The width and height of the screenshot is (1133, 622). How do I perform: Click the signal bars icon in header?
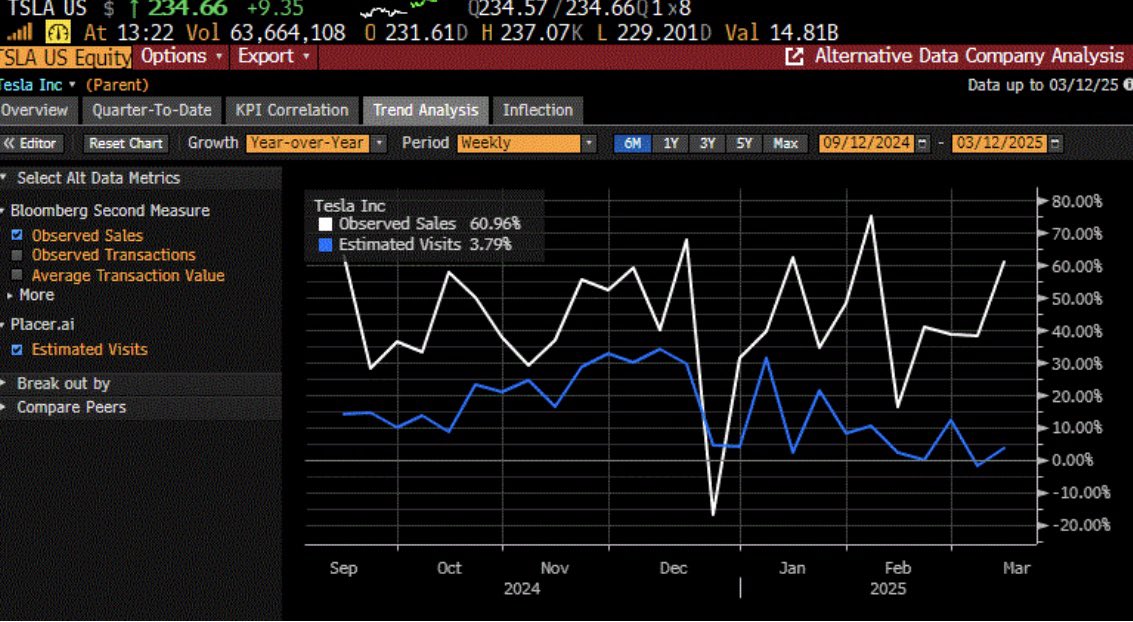[x=20, y=32]
